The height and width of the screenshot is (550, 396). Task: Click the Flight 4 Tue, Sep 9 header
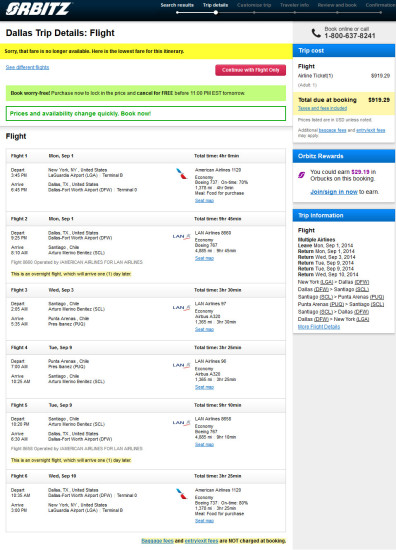coord(146,348)
